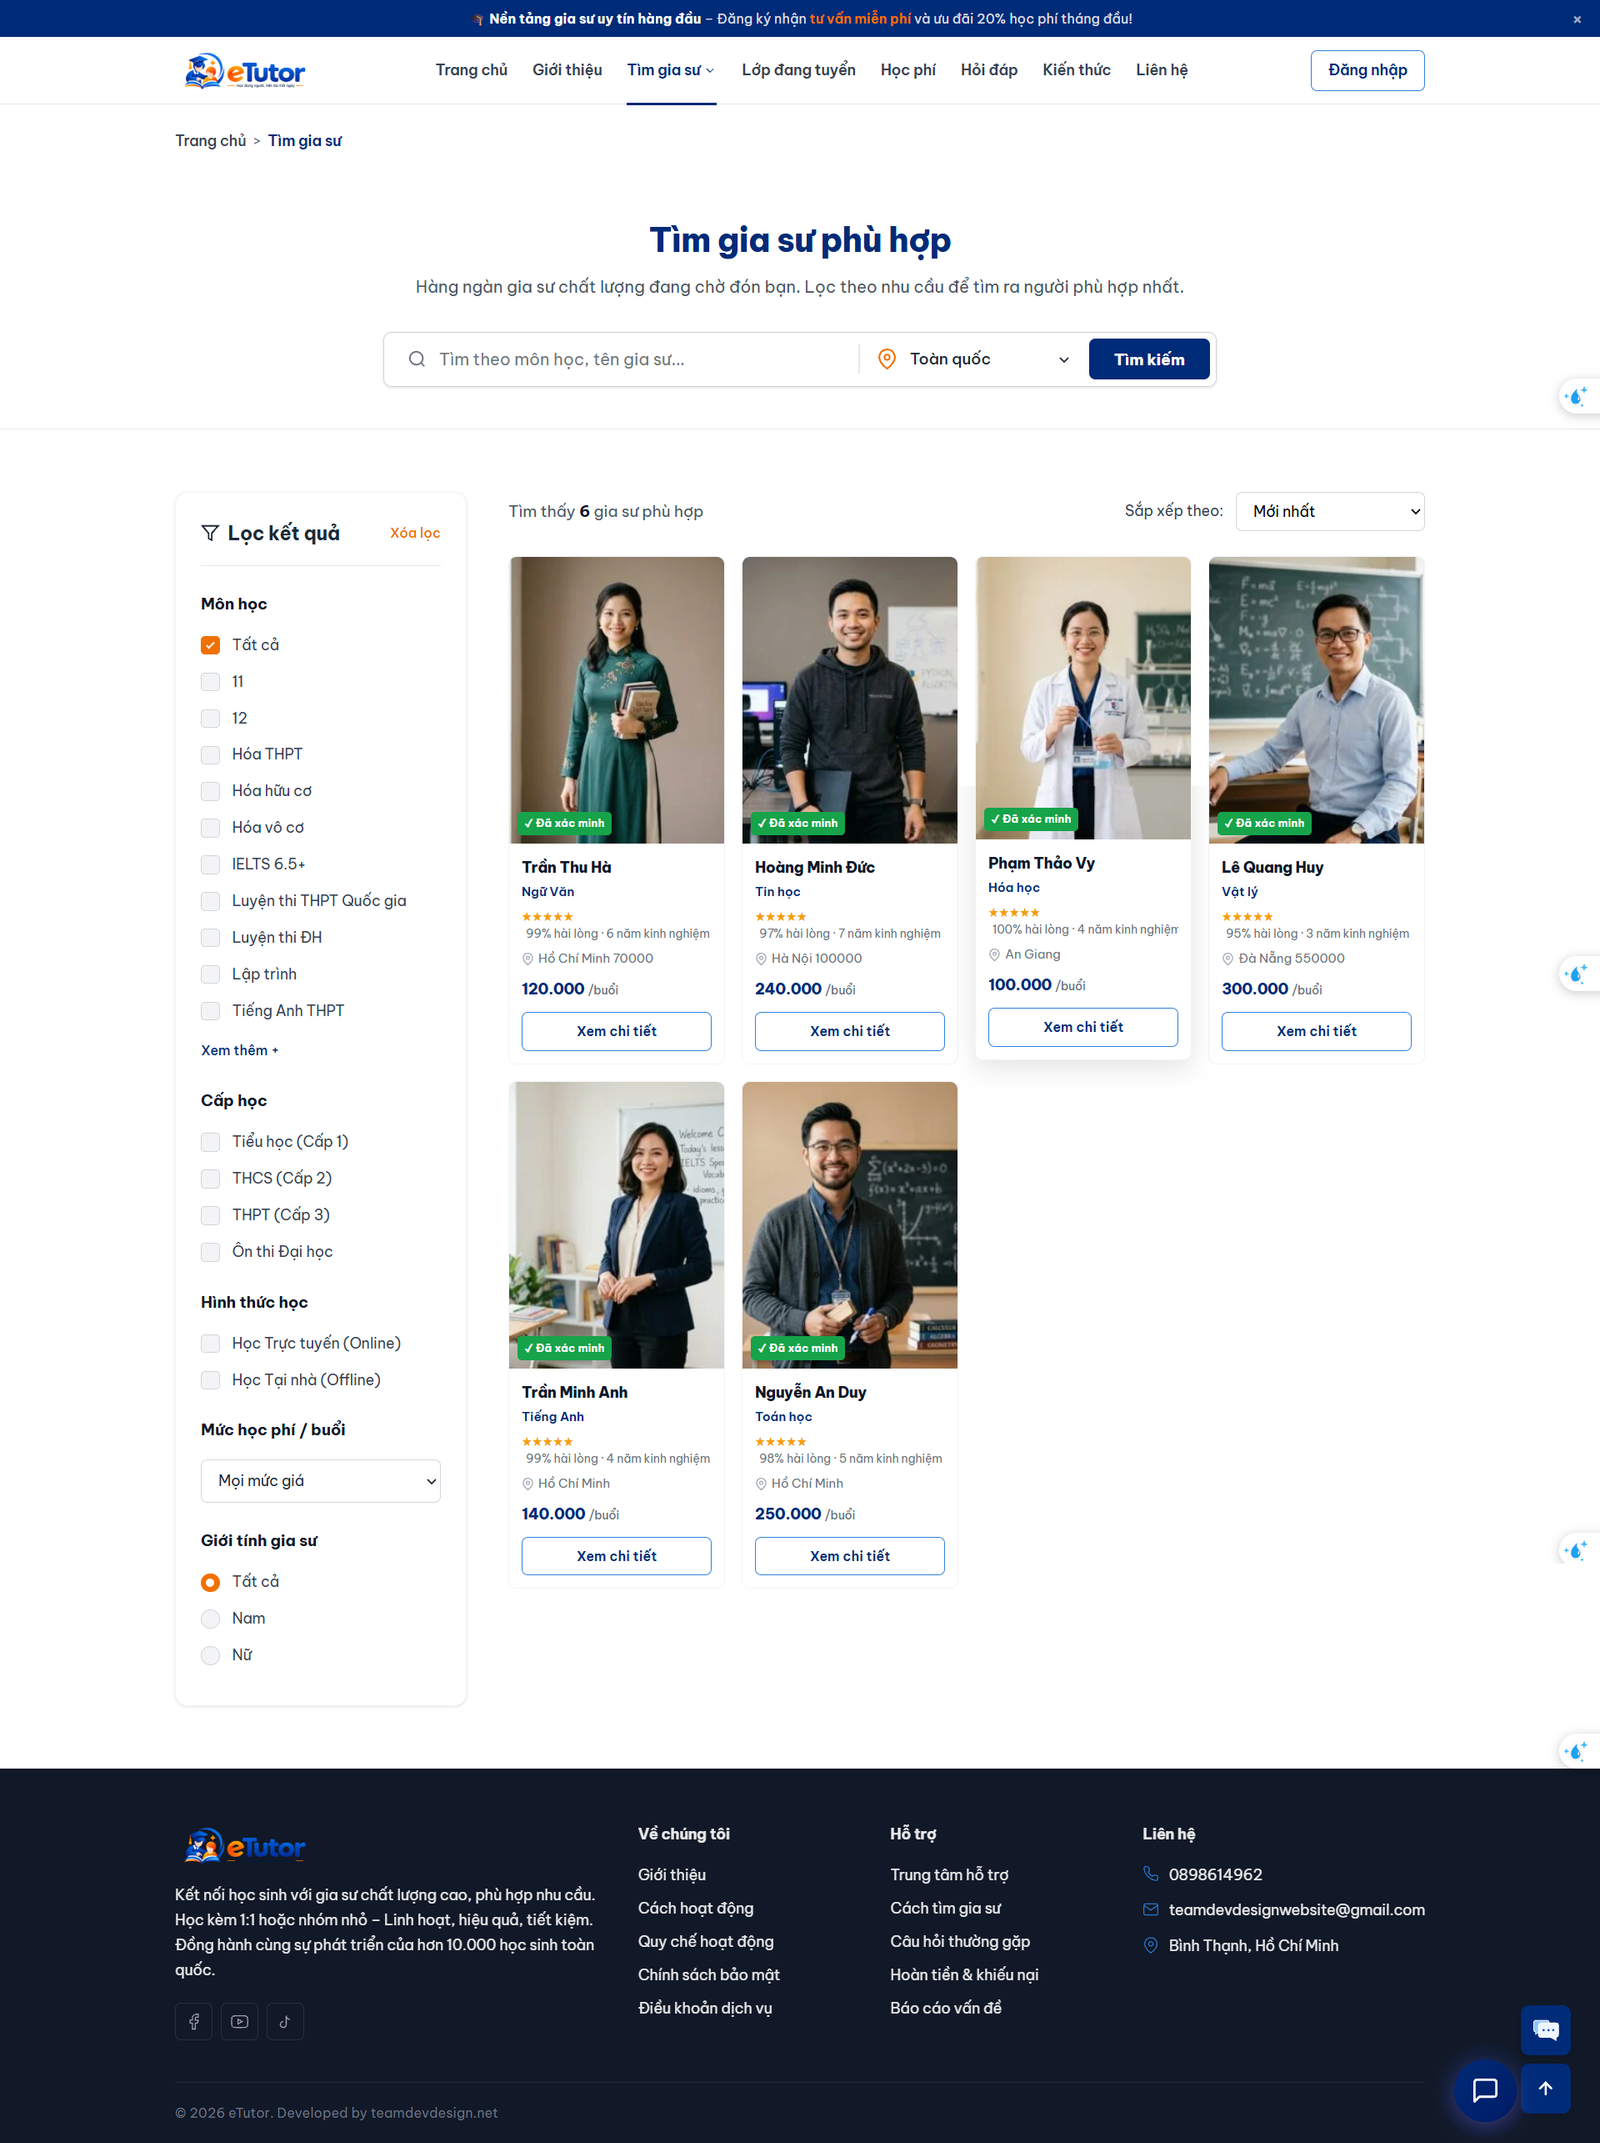The width and height of the screenshot is (1600, 2143).
Task: View details for Trần Thu Hà
Action: pyautogui.click(x=616, y=1031)
